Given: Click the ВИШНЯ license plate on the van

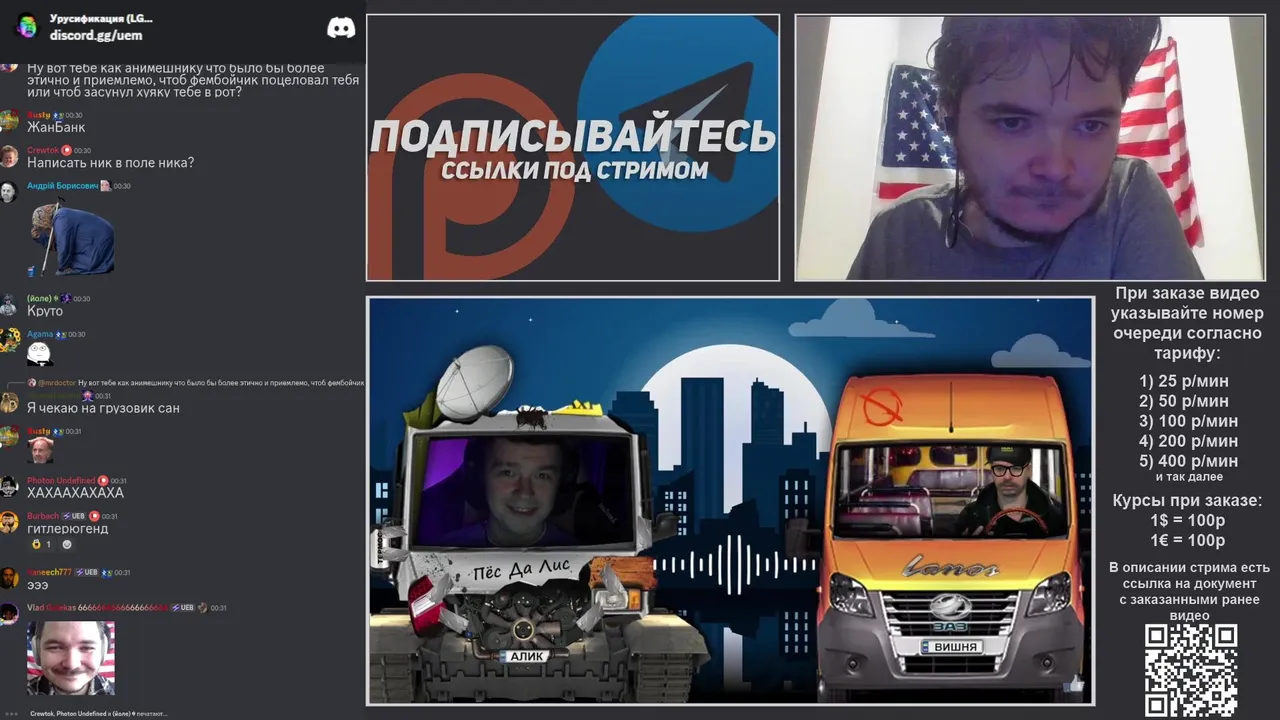Looking at the screenshot, I should (x=952, y=647).
